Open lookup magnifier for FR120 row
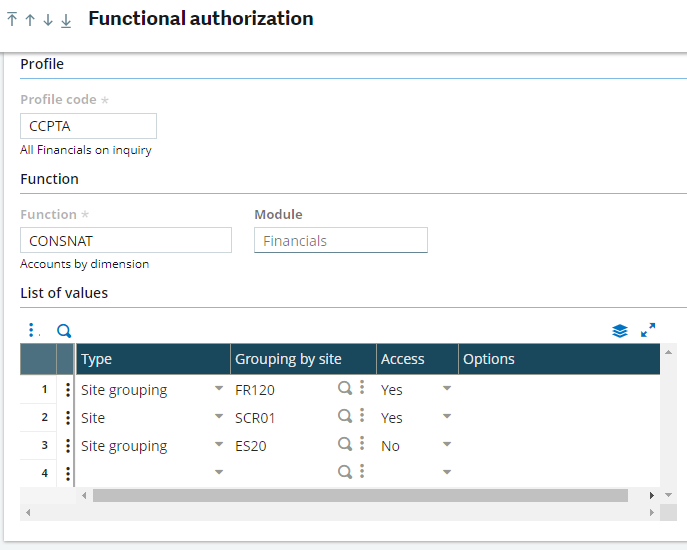Screen dimensions: 687x550 345,388
